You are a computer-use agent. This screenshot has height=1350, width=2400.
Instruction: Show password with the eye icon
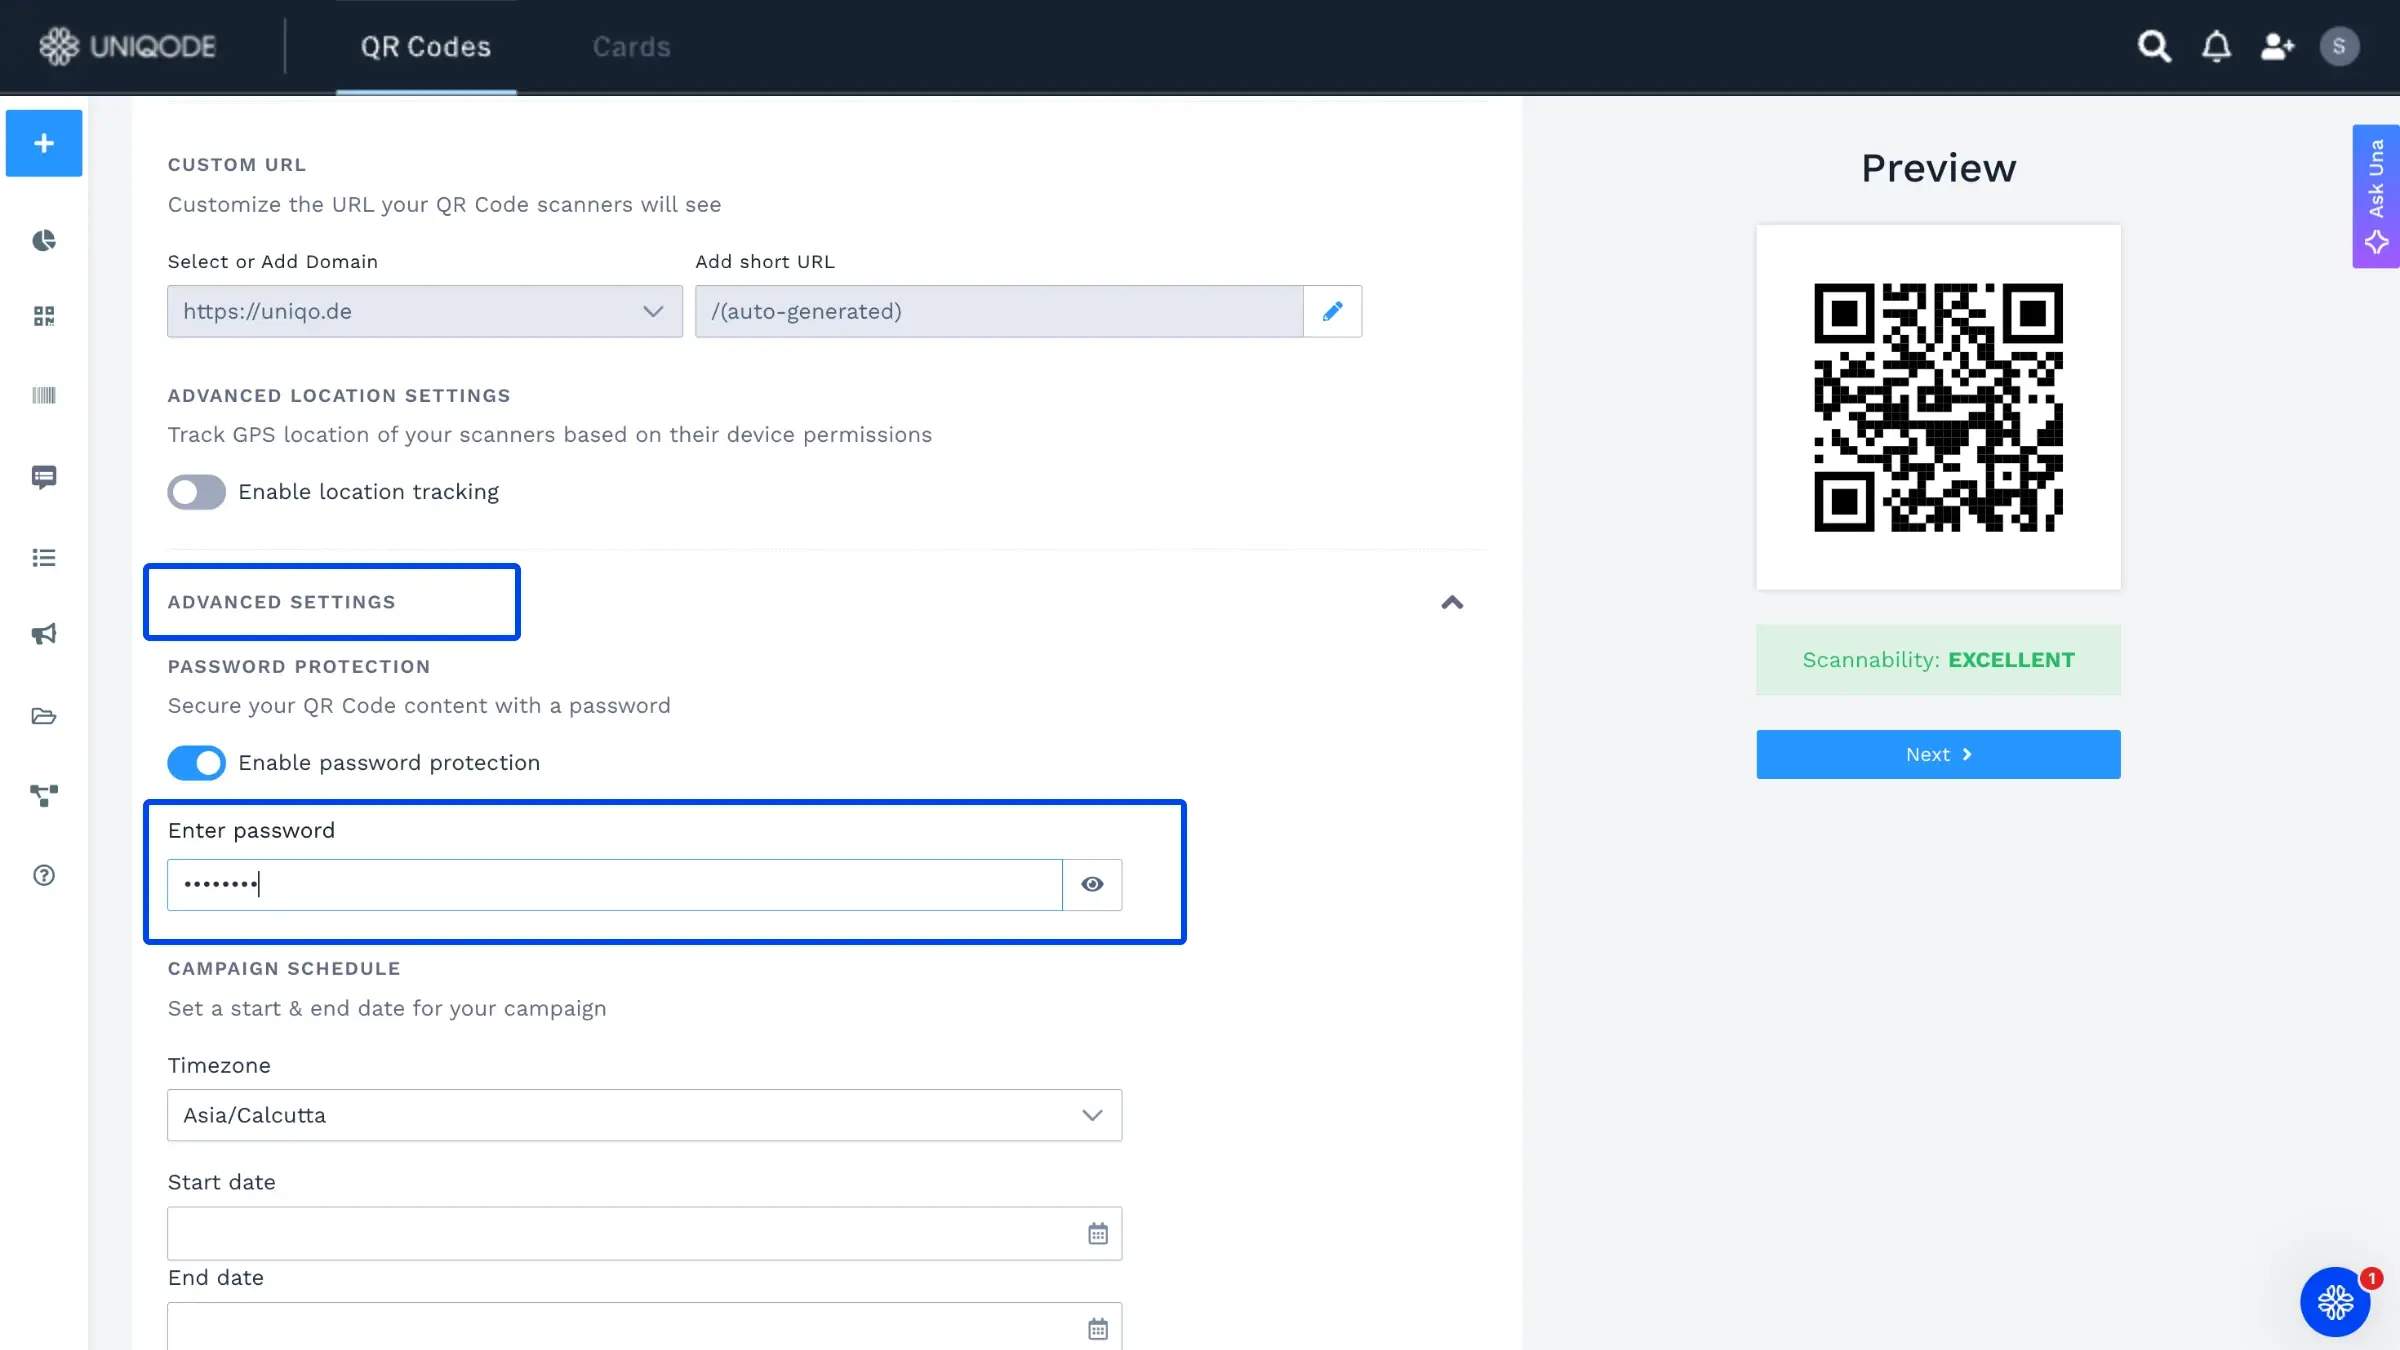tap(1092, 884)
